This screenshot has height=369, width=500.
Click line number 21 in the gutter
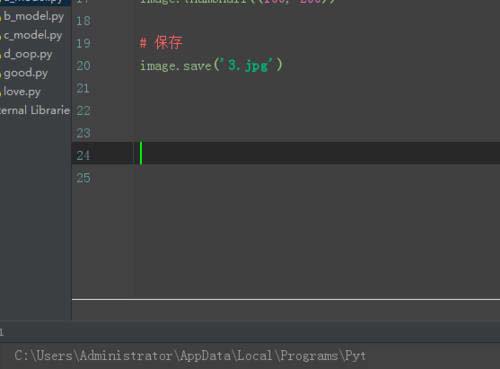point(83,89)
